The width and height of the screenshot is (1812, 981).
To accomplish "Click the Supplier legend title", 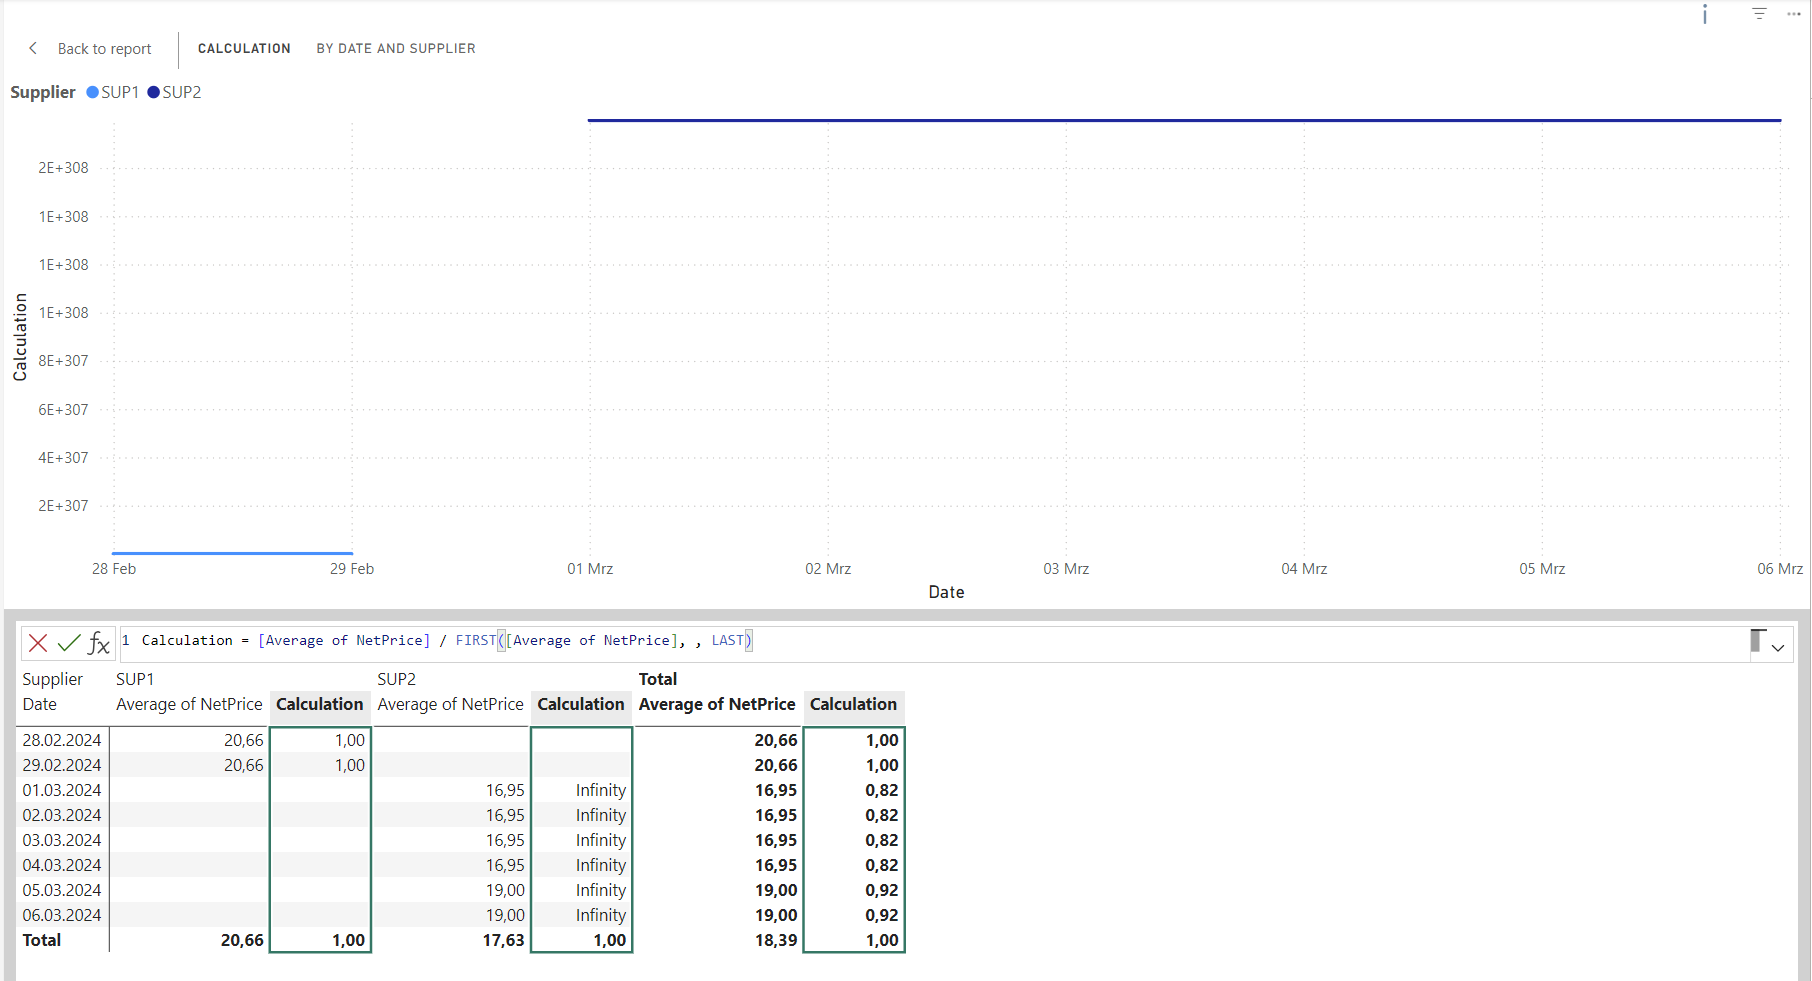I will tap(43, 92).
